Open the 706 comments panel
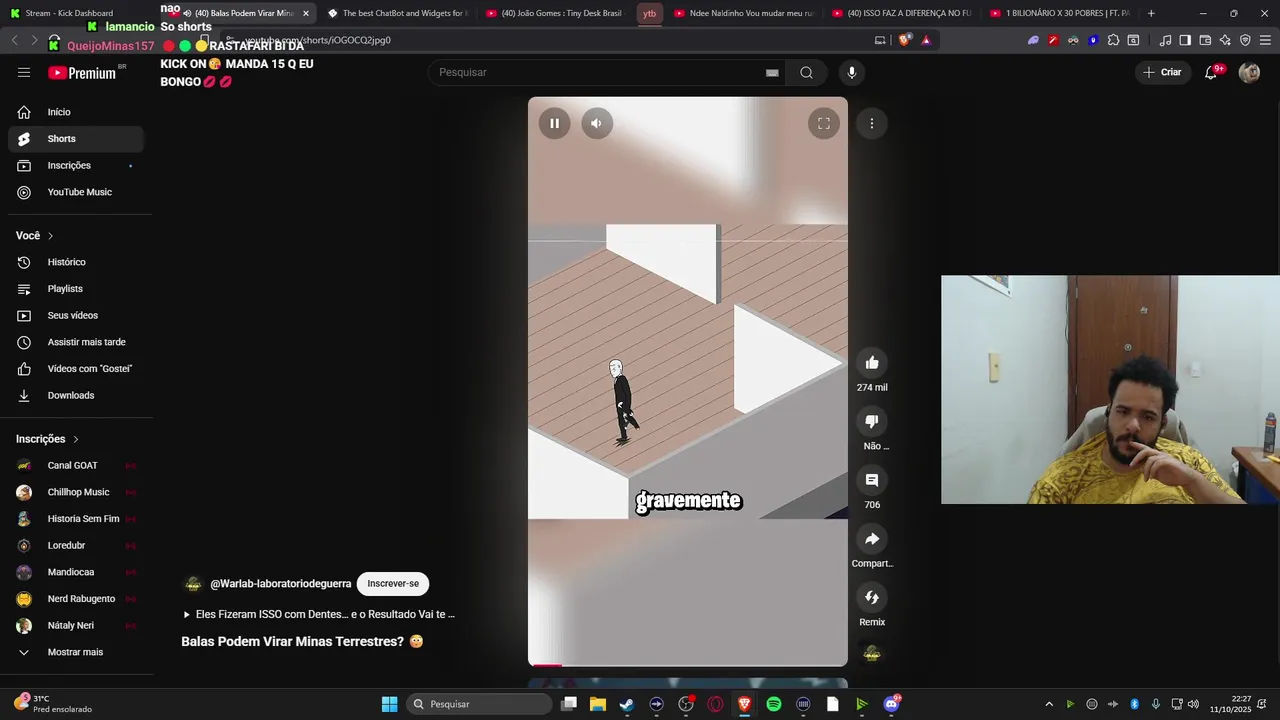Screen dimensions: 1280x720 872,480
